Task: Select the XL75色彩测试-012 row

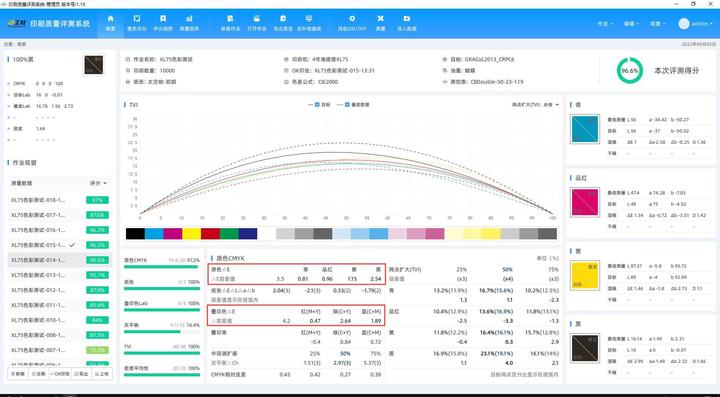Action: pos(60,290)
